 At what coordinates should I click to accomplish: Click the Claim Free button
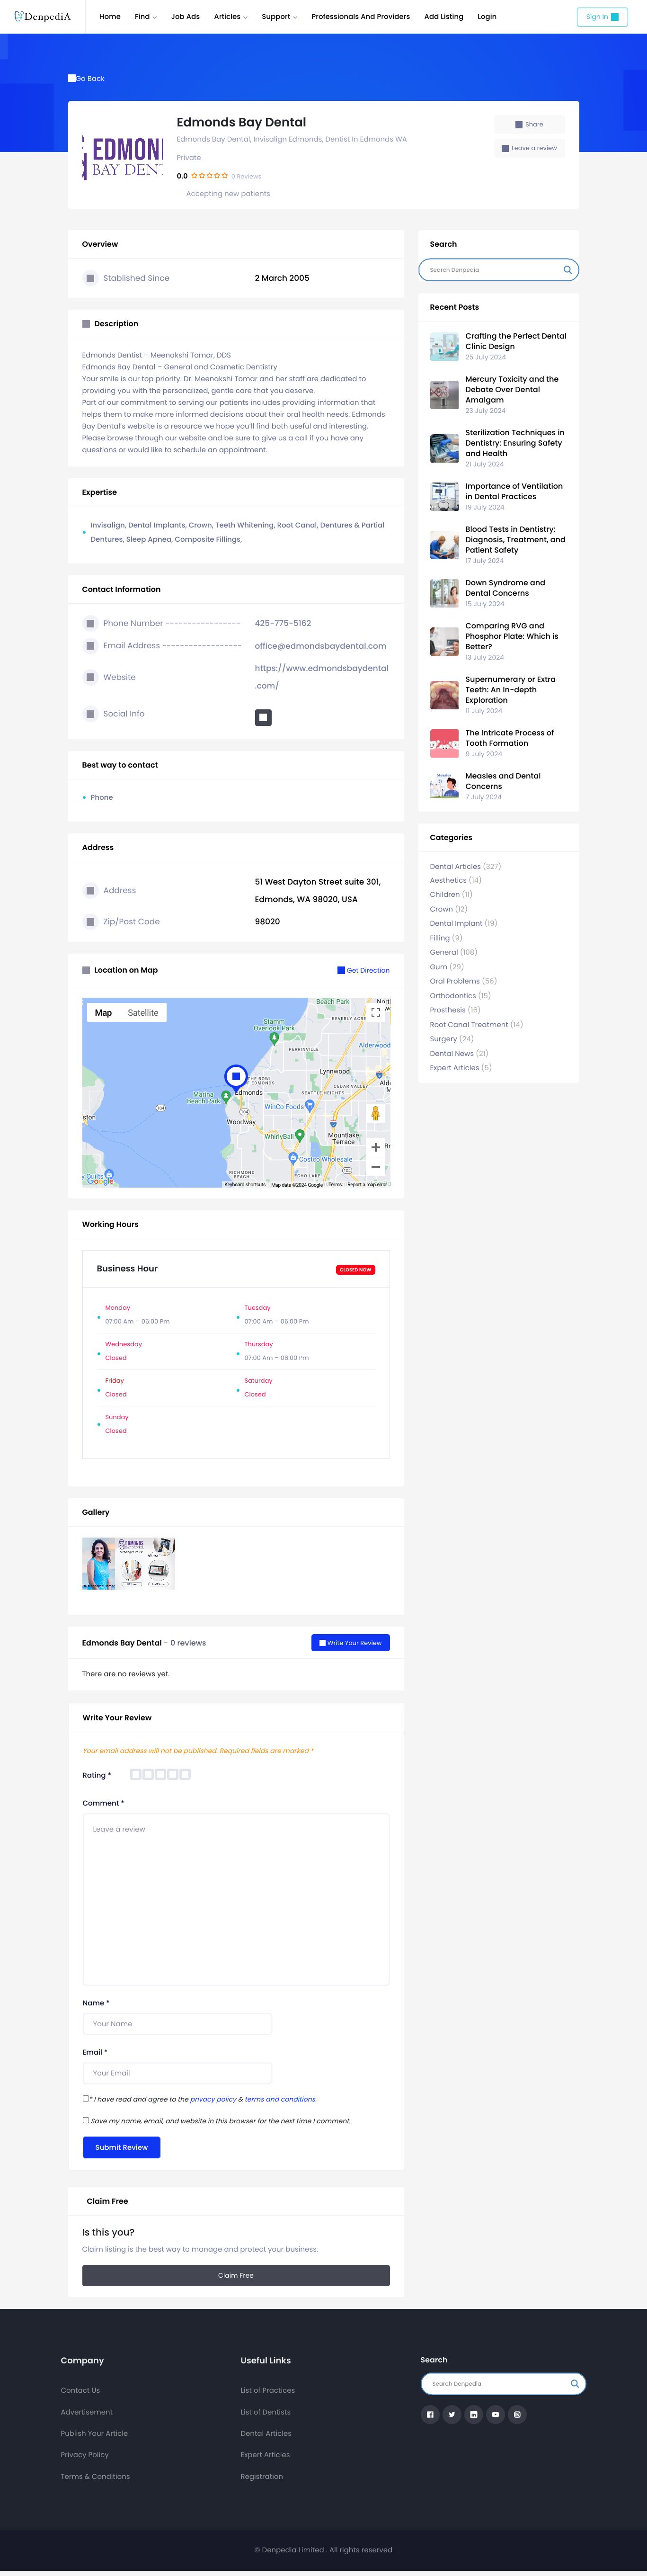coord(236,2275)
